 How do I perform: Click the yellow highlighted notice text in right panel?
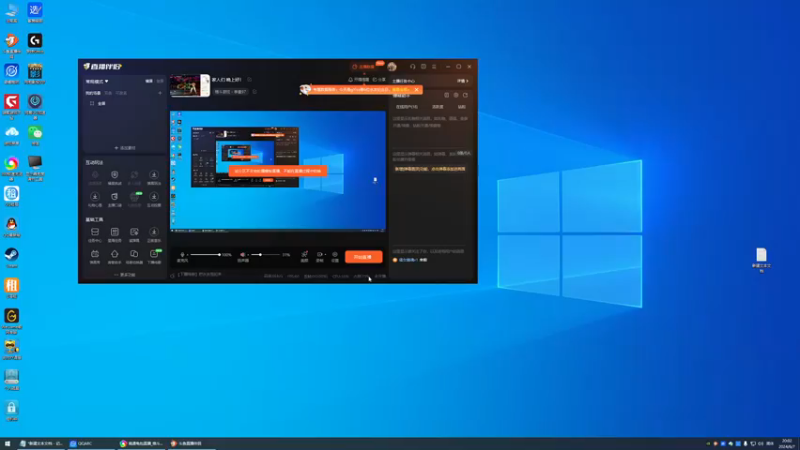[x=430, y=169]
